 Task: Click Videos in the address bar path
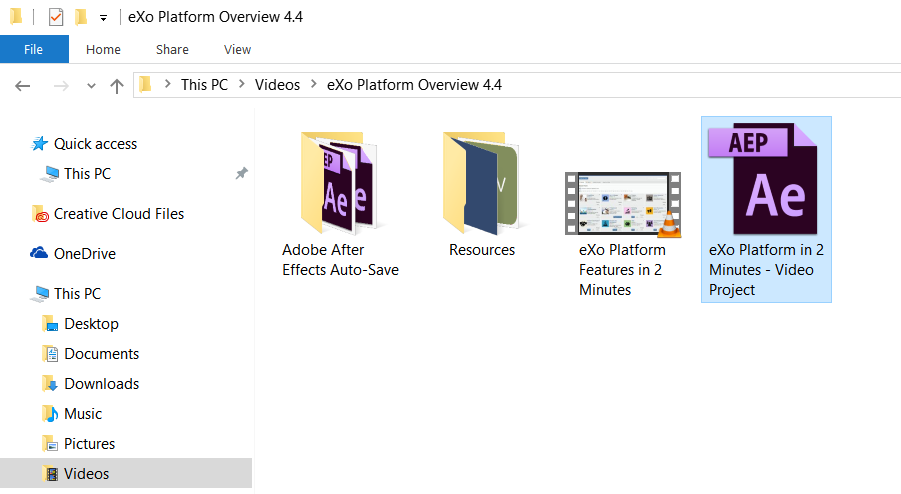click(278, 84)
